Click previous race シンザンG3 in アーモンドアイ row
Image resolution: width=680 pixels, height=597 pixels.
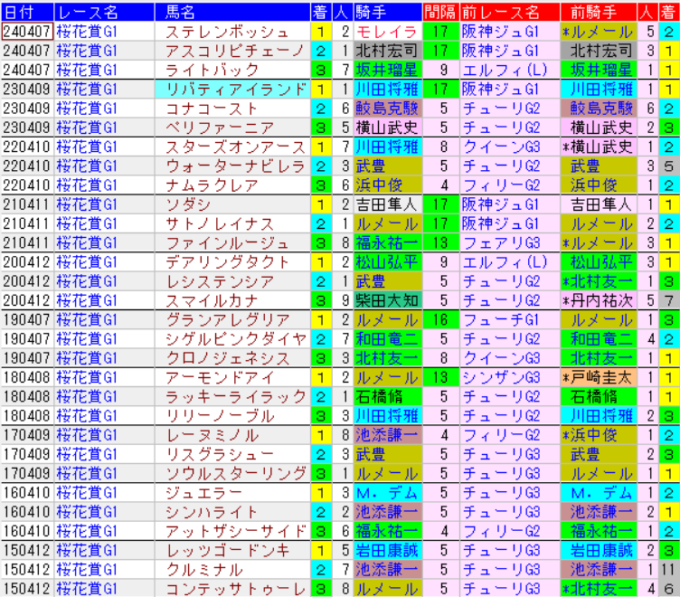click(502, 378)
